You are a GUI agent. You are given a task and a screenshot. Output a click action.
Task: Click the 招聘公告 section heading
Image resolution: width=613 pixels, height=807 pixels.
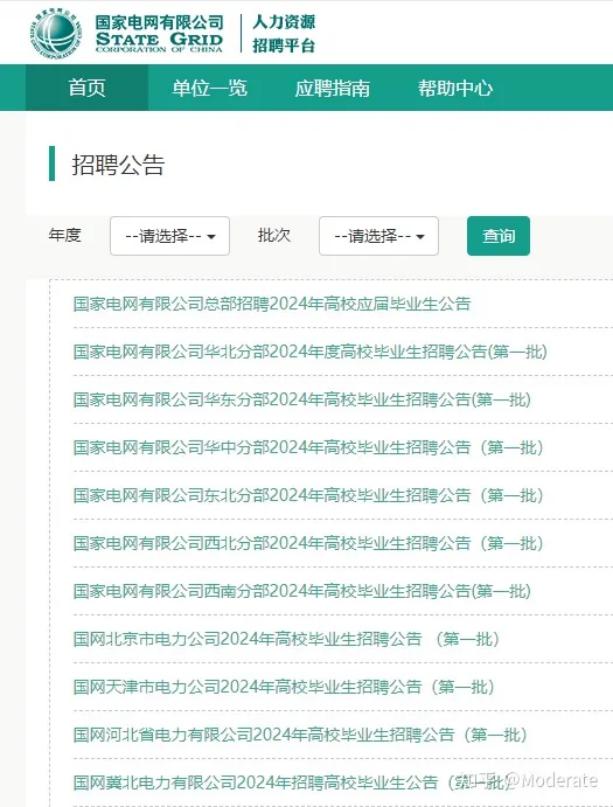point(118,165)
